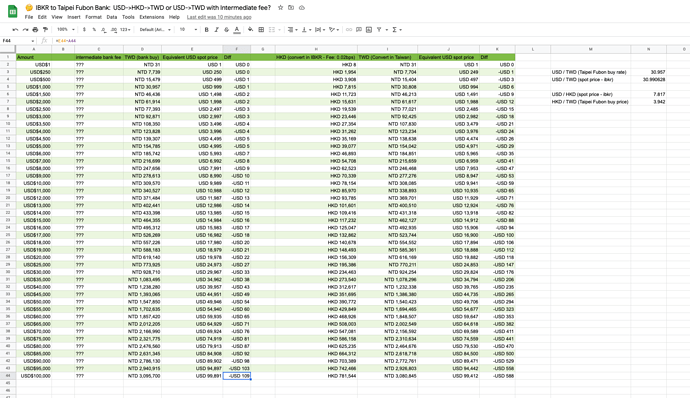Screen dimensions: 690x398
Task: Insert a comment from the toolbar
Action: tap(359, 29)
